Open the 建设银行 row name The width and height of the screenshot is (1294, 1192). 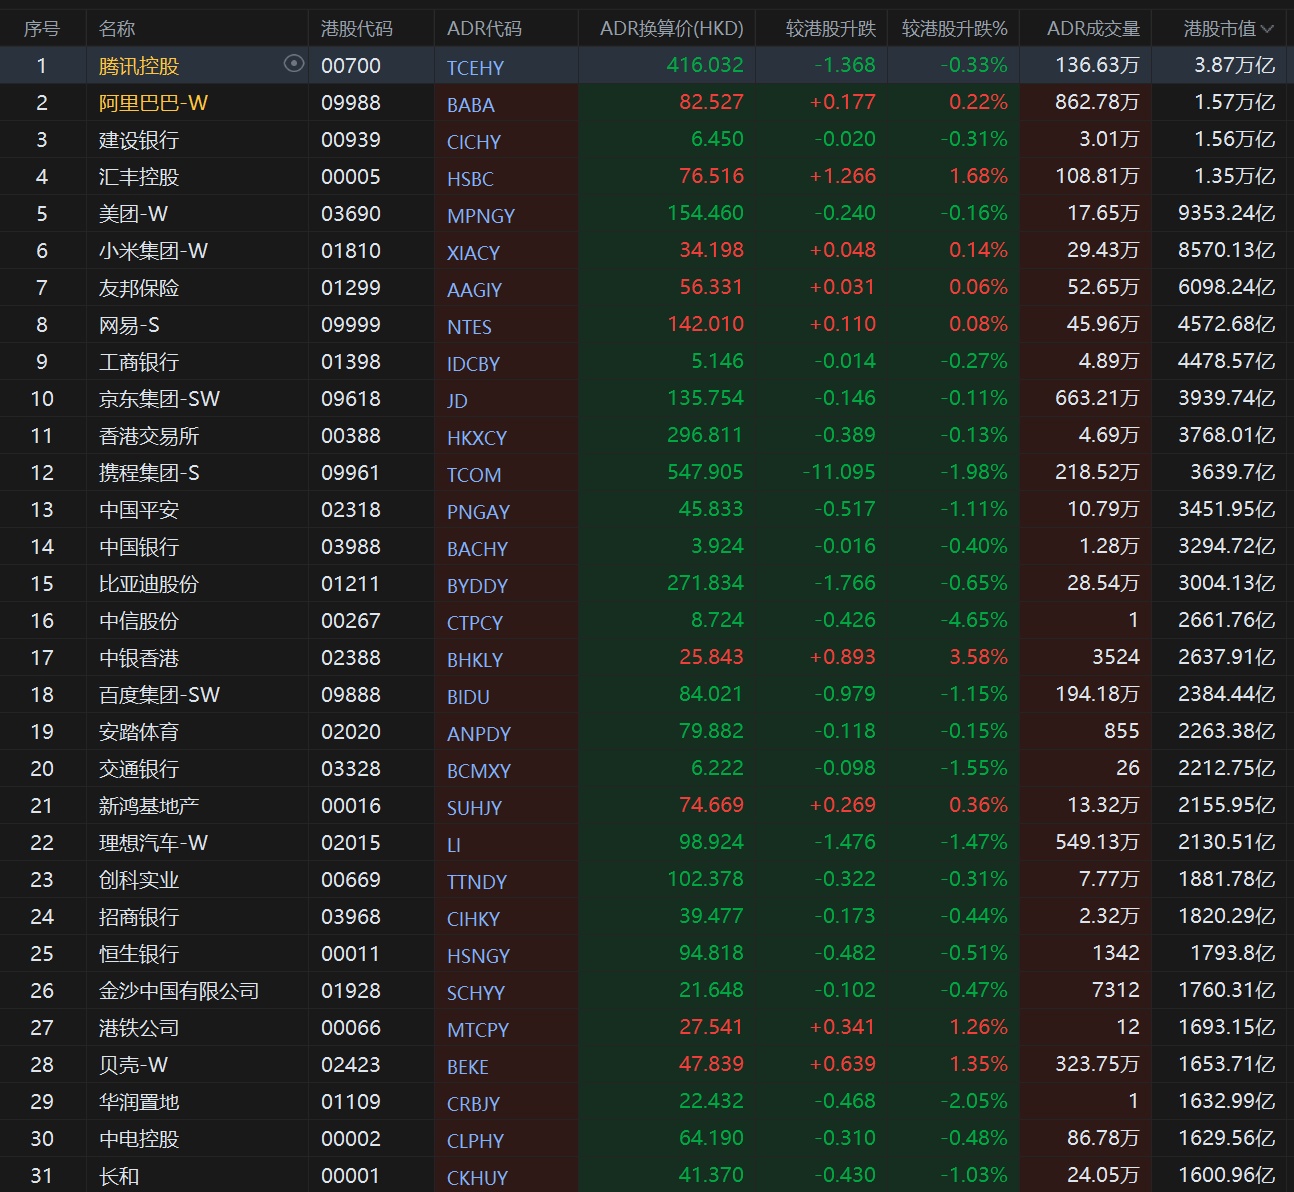(x=139, y=140)
